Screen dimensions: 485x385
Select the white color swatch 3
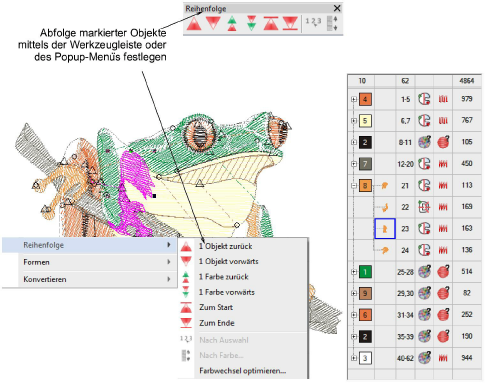pos(365,358)
